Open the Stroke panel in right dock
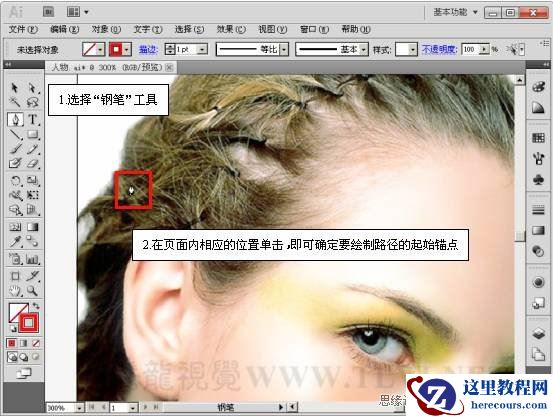This screenshot has width=553, height=417. tap(538, 210)
